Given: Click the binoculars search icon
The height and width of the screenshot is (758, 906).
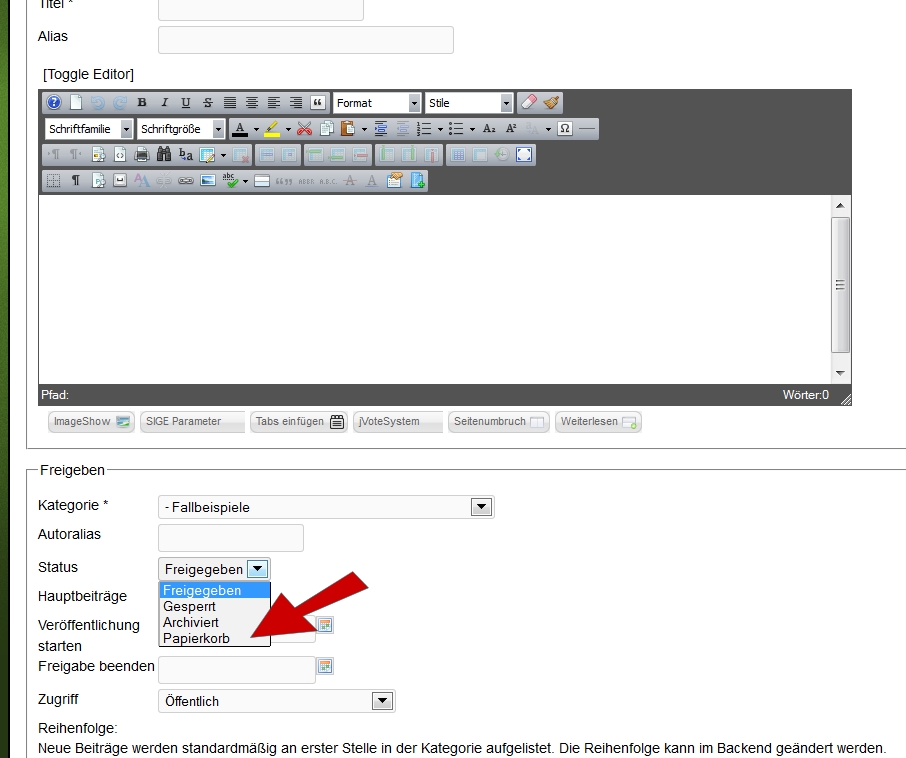Looking at the screenshot, I should (x=165, y=155).
